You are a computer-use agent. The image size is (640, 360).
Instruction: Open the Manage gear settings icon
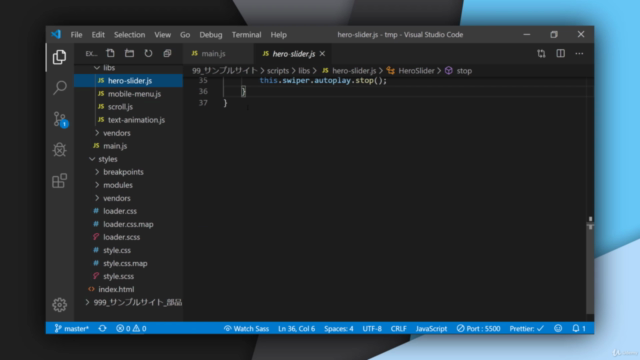[x=60, y=305]
